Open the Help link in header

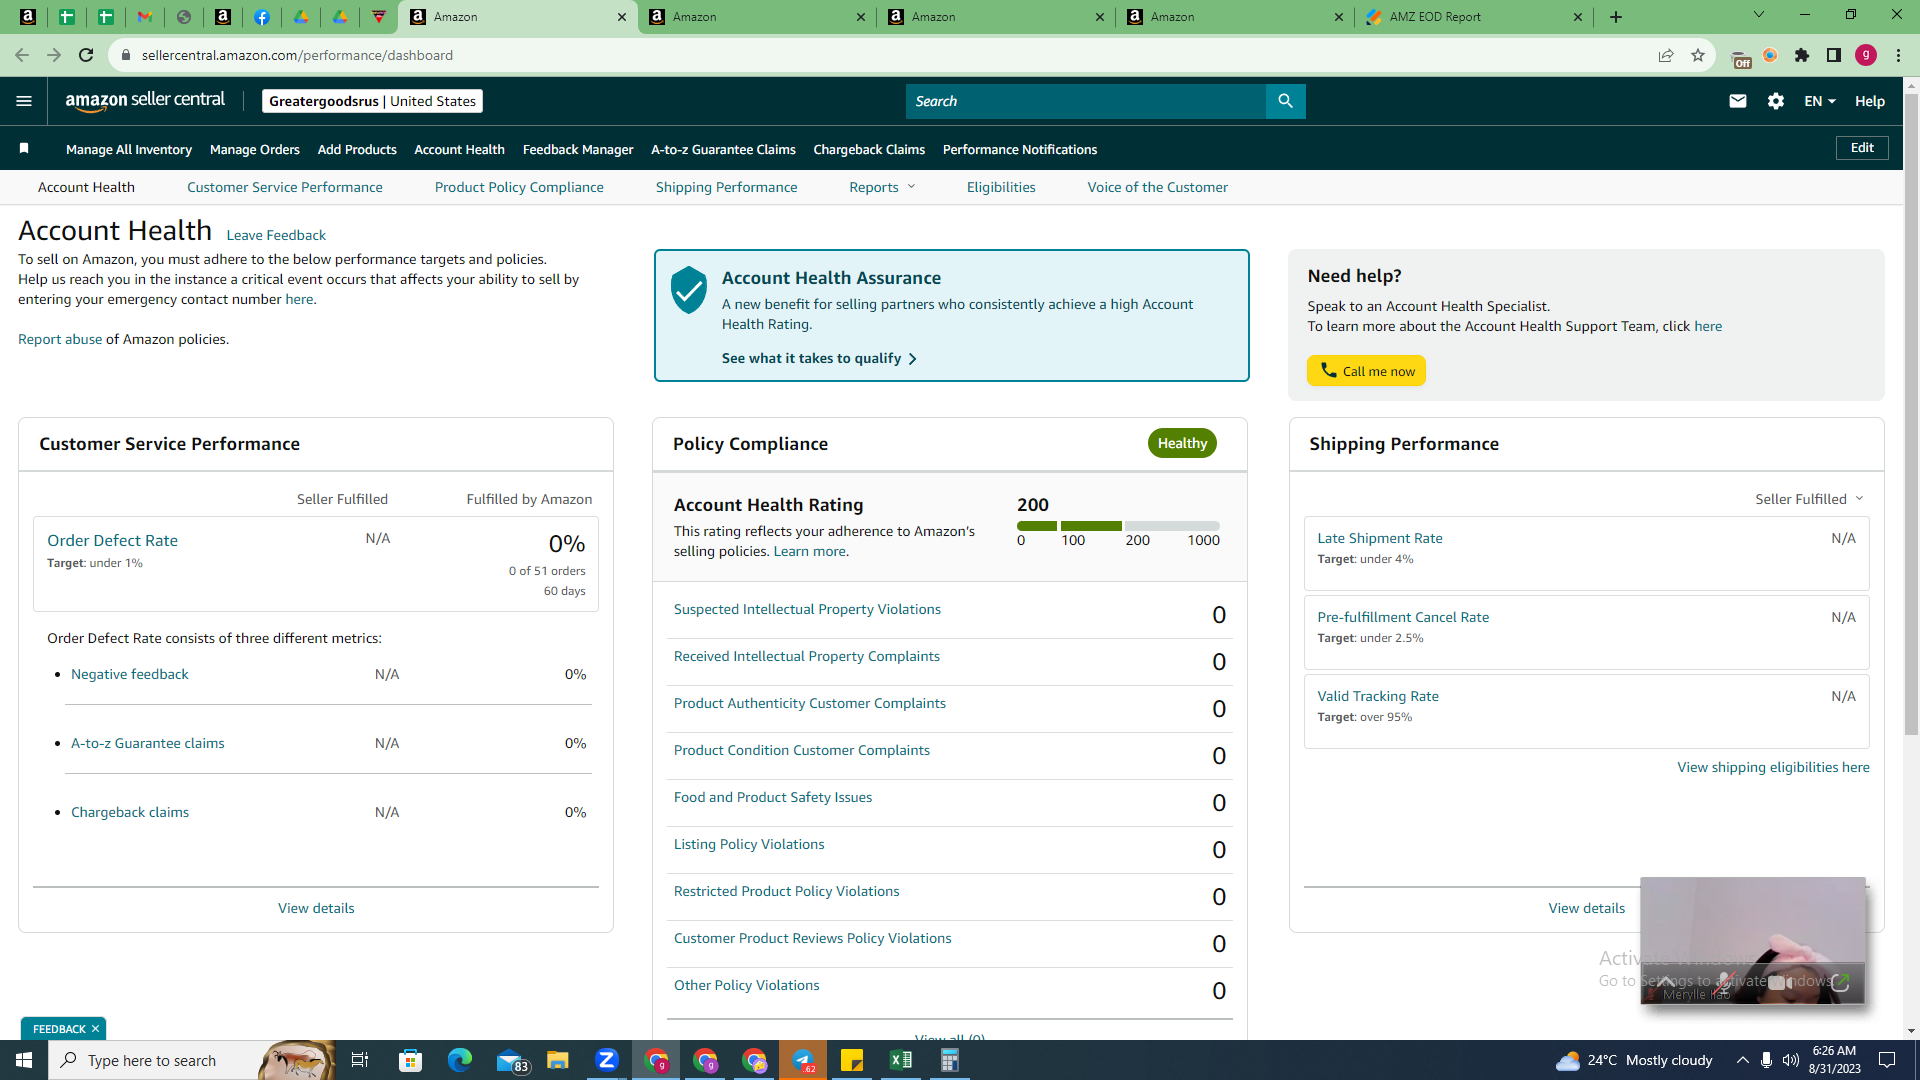click(x=1870, y=101)
